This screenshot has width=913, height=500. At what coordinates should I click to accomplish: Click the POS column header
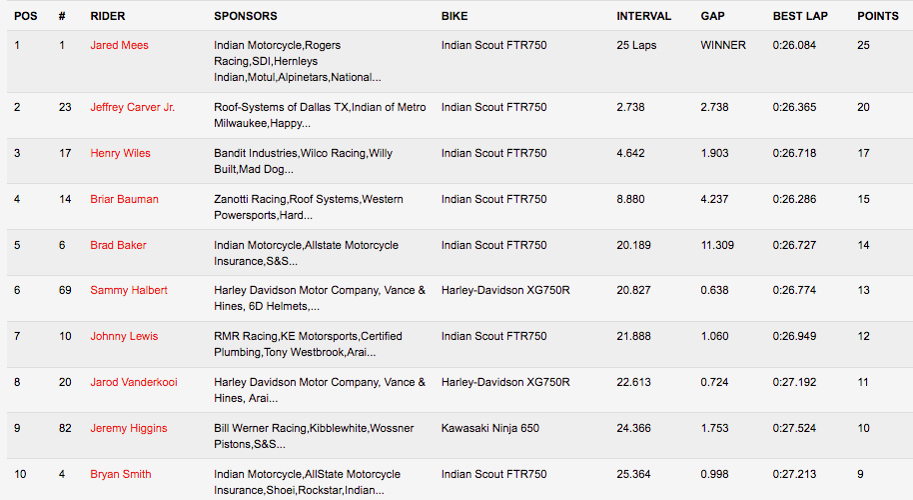click(x=25, y=17)
